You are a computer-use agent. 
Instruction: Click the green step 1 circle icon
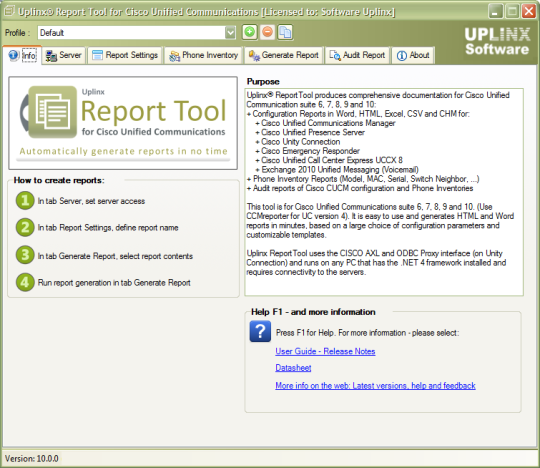pos(25,200)
